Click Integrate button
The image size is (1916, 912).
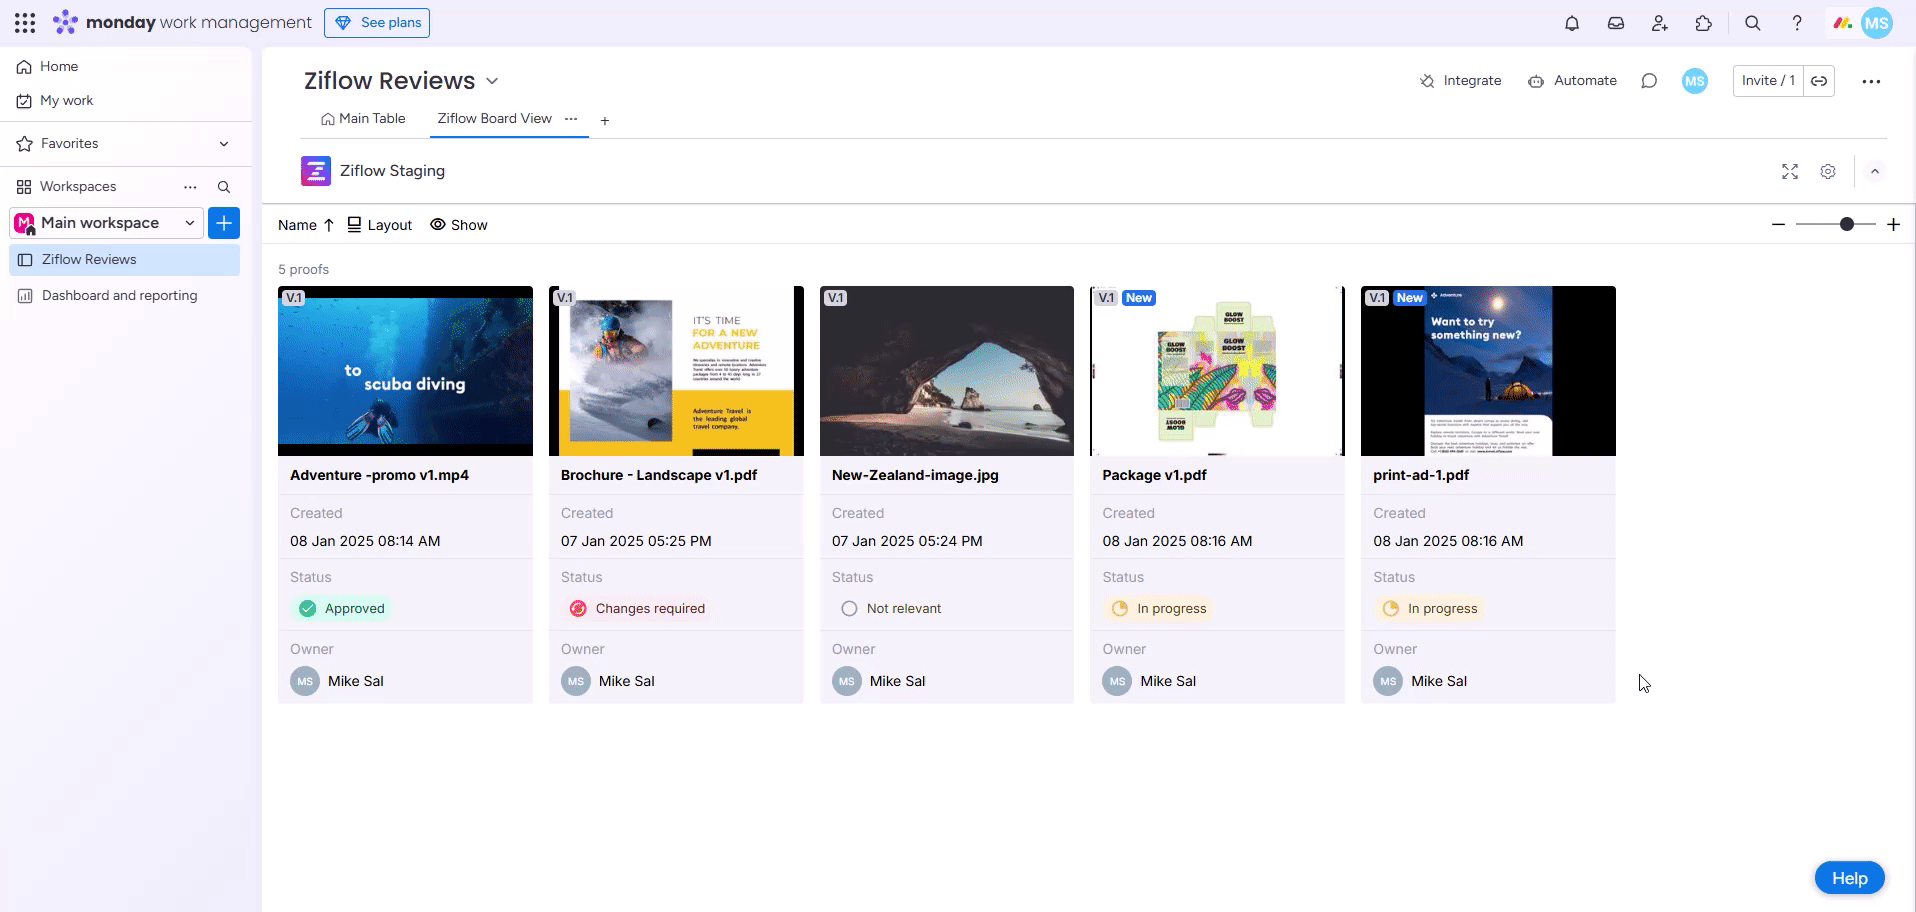tap(1460, 81)
